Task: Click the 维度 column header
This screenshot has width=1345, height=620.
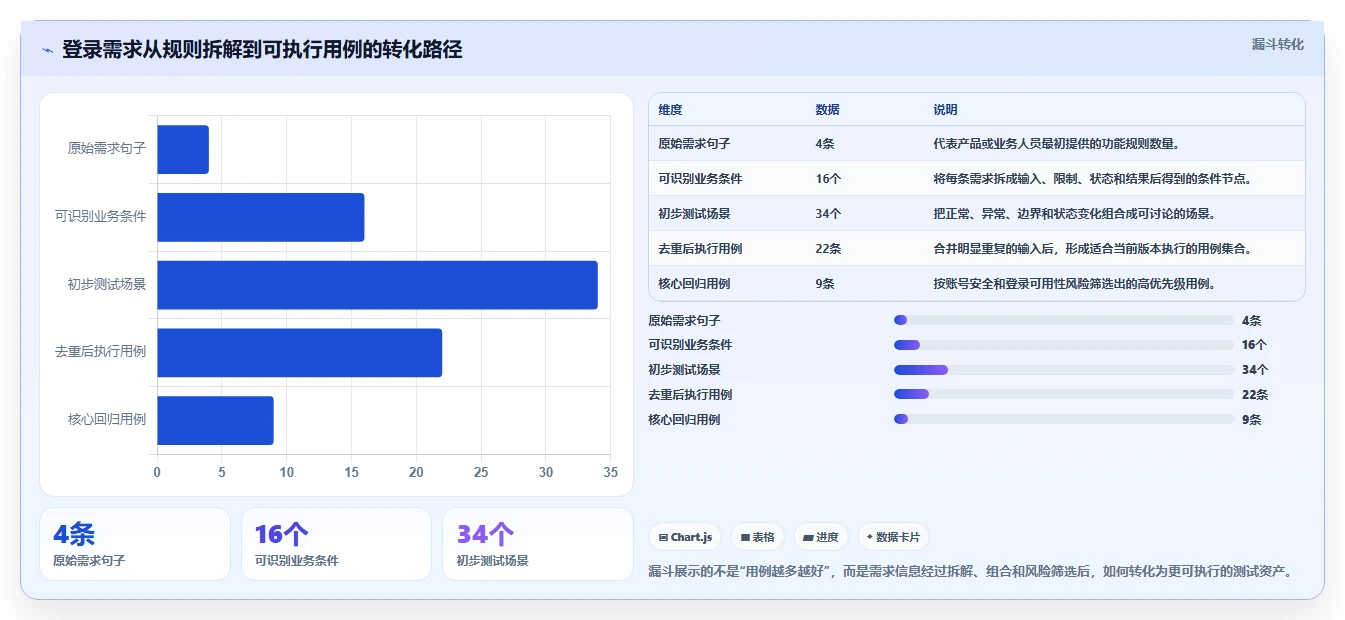Action: point(670,110)
